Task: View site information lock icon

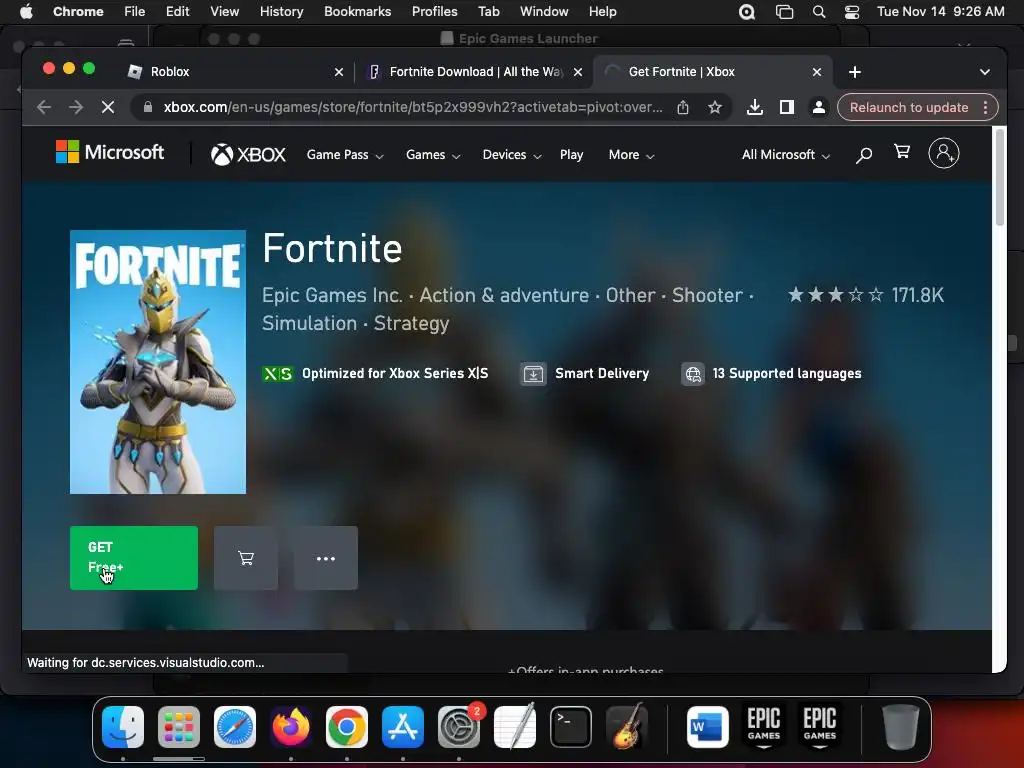Action: click(x=148, y=107)
